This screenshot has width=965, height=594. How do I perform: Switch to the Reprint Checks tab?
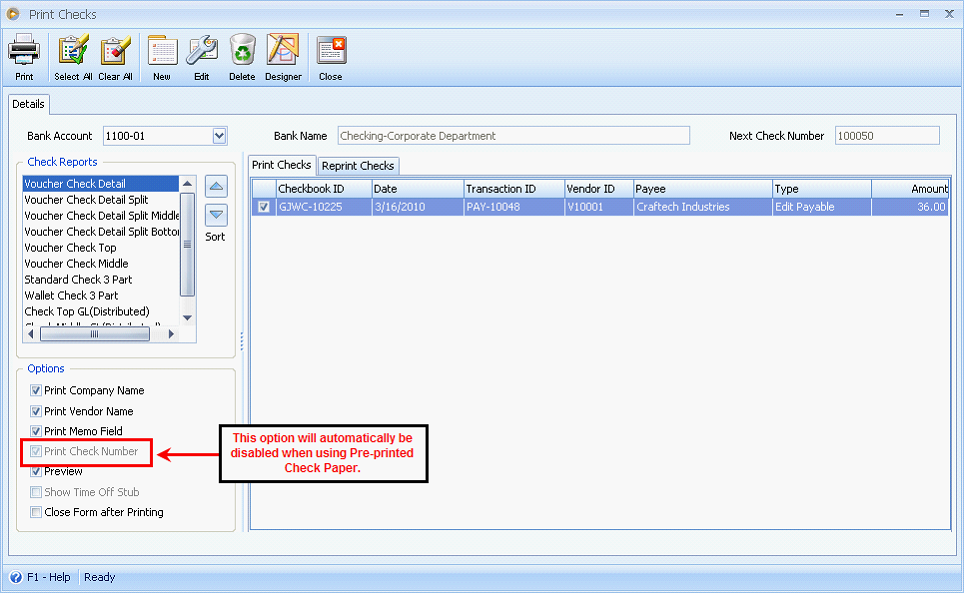(359, 166)
